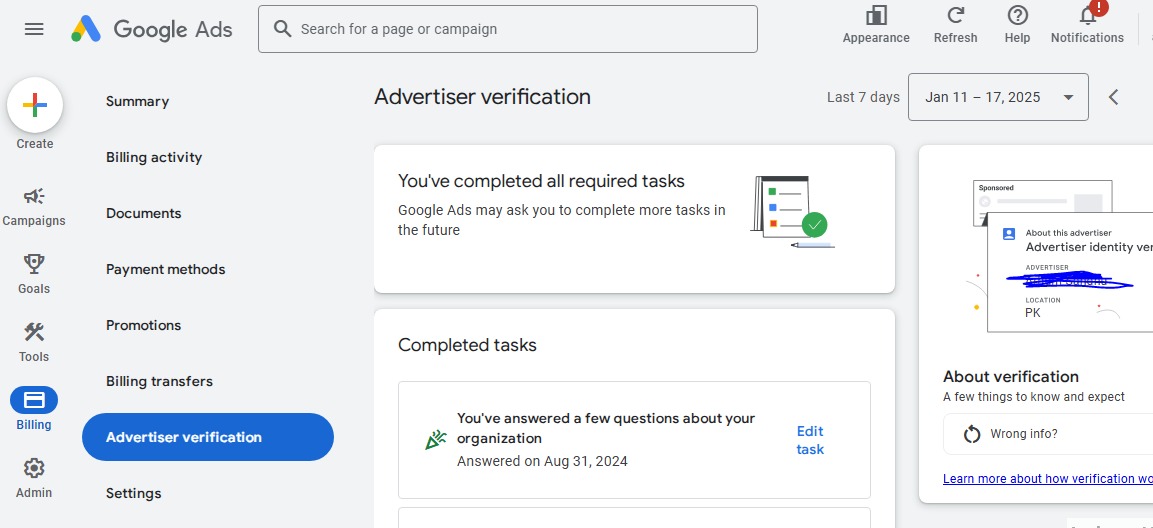Open the hamburger main menu
Image resolution: width=1153 pixels, height=528 pixels.
pos(34,29)
